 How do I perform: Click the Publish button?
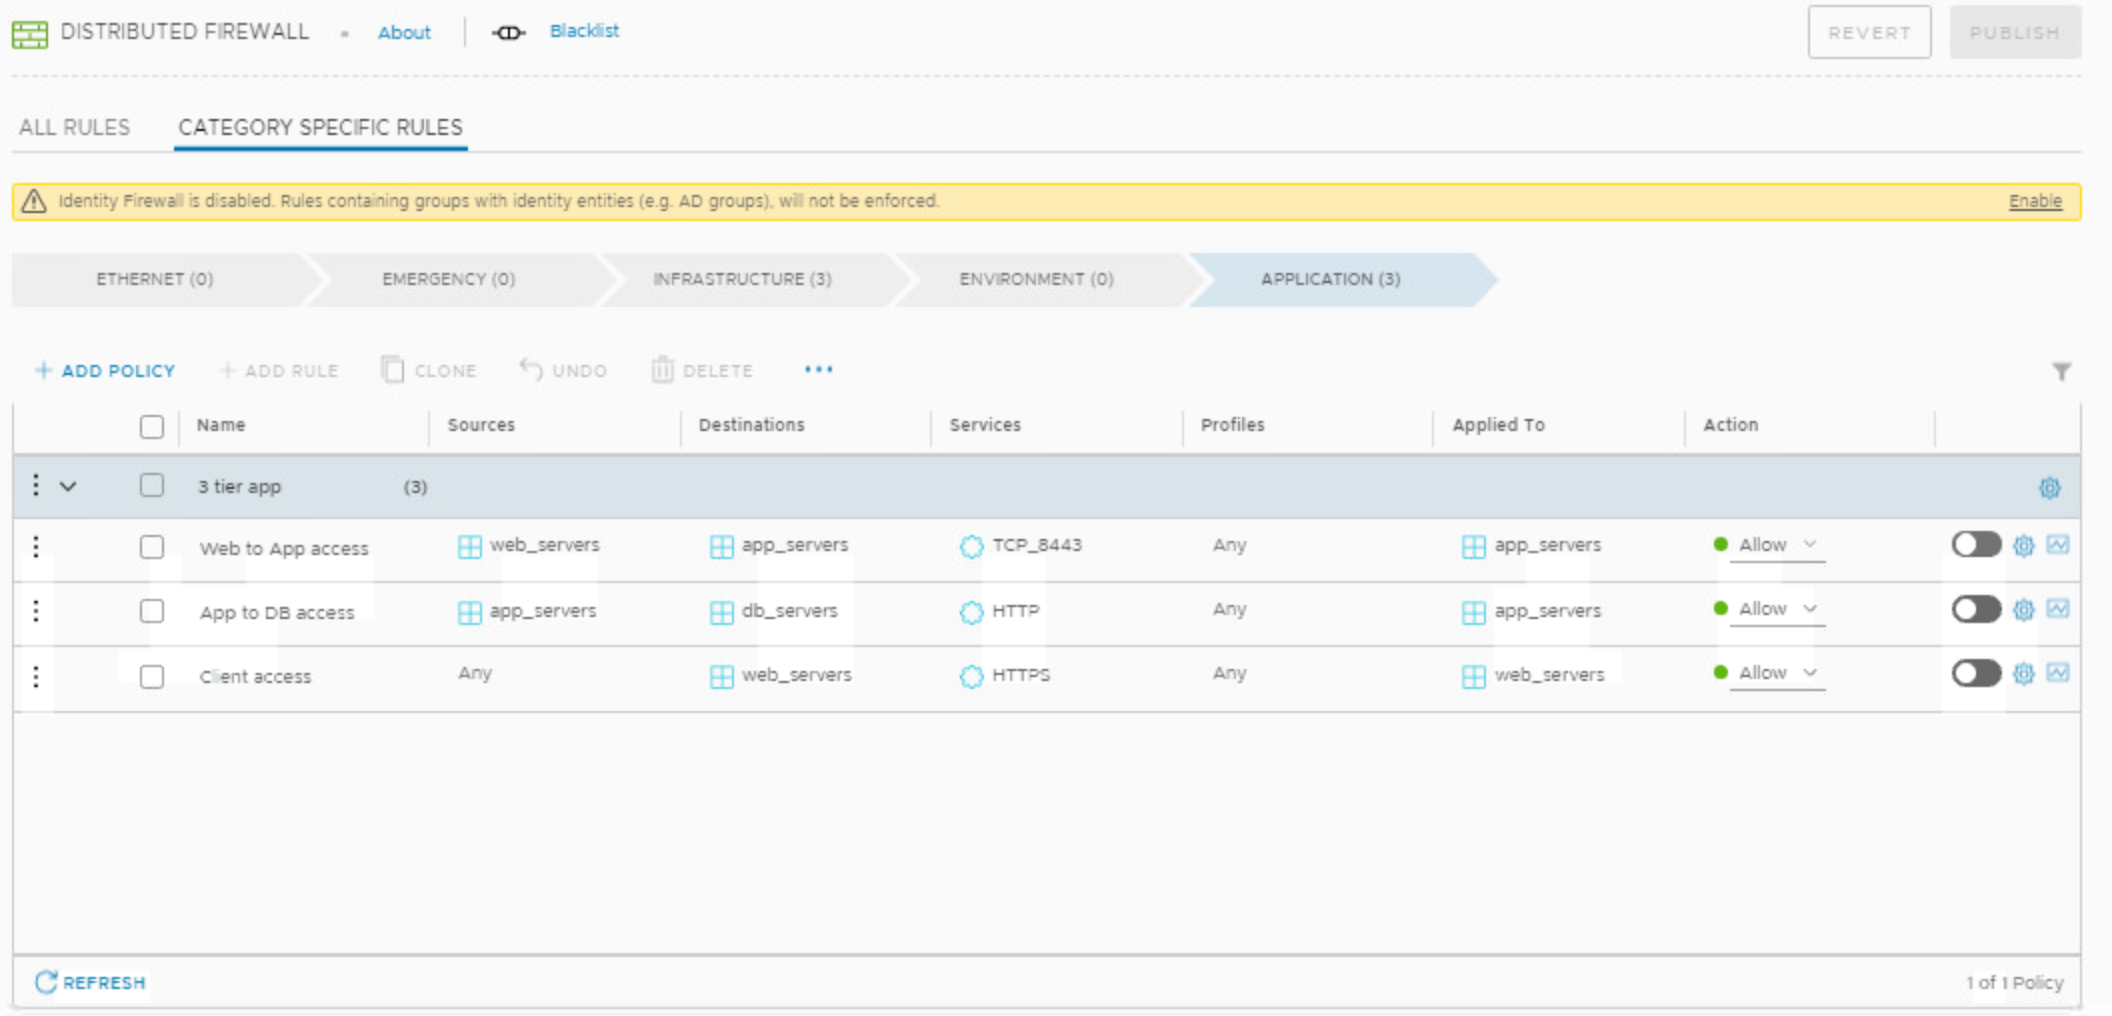pyautogui.click(x=2015, y=33)
